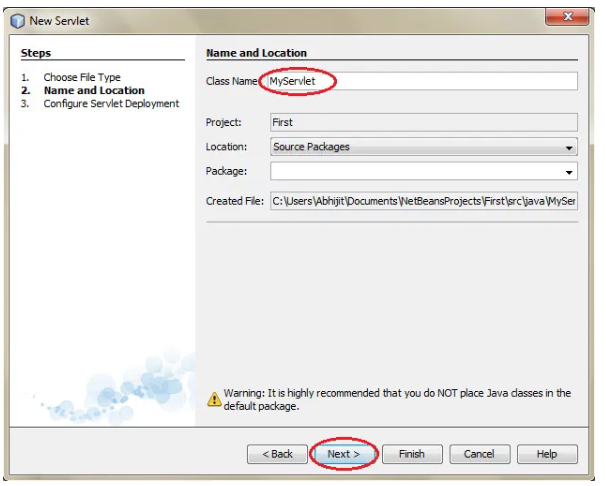
Task: Expand the Package dropdown arrow
Action: (569, 172)
